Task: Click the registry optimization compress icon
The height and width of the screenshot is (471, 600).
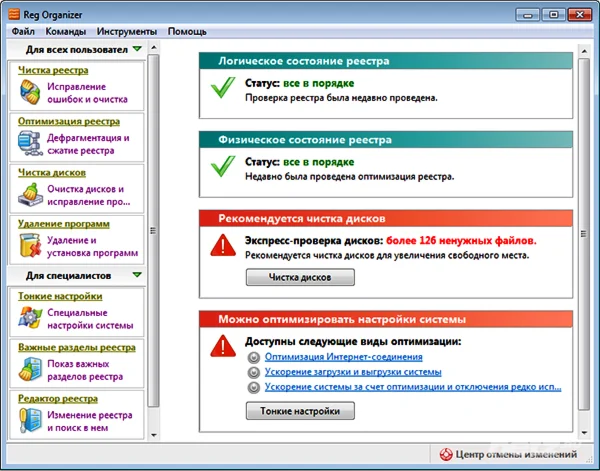Action: point(30,143)
